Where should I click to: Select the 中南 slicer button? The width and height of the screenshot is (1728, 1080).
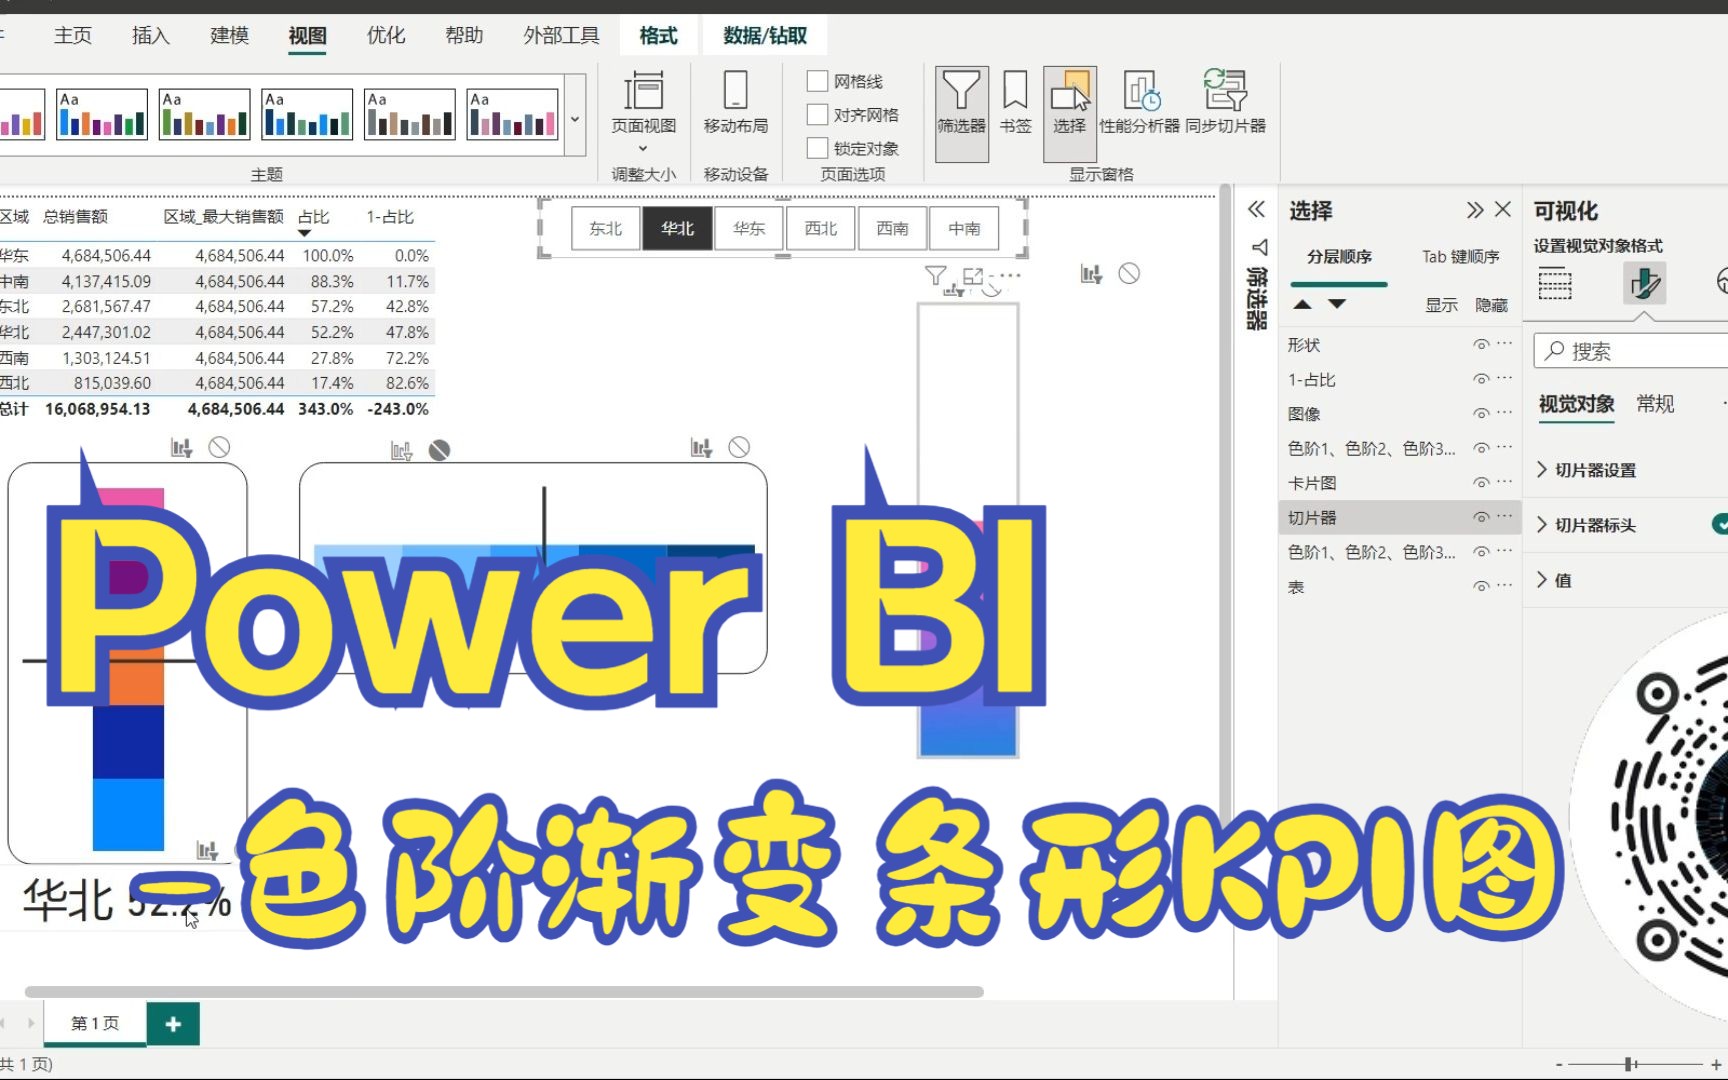965,228
